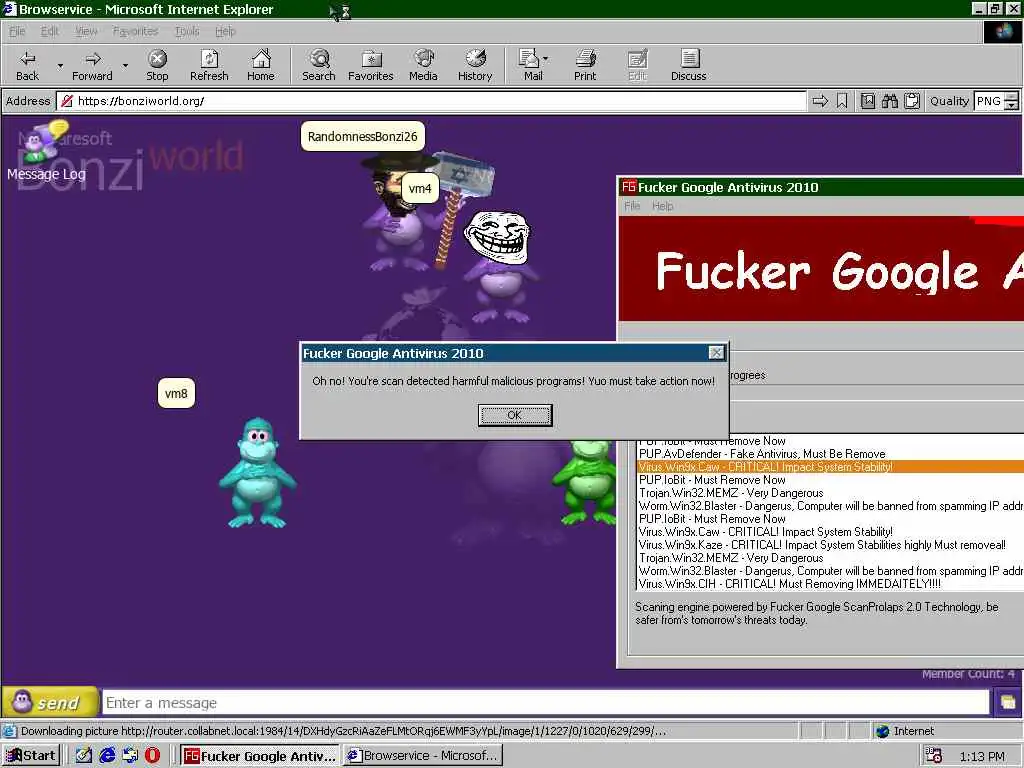Click the Quality PNG value field
The width and height of the screenshot is (1024, 768).
989,101
